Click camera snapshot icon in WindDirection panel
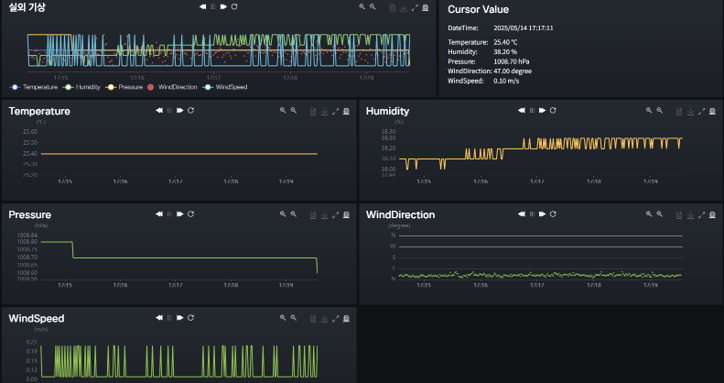The width and height of the screenshot is (724, 383). click(712, 215)
